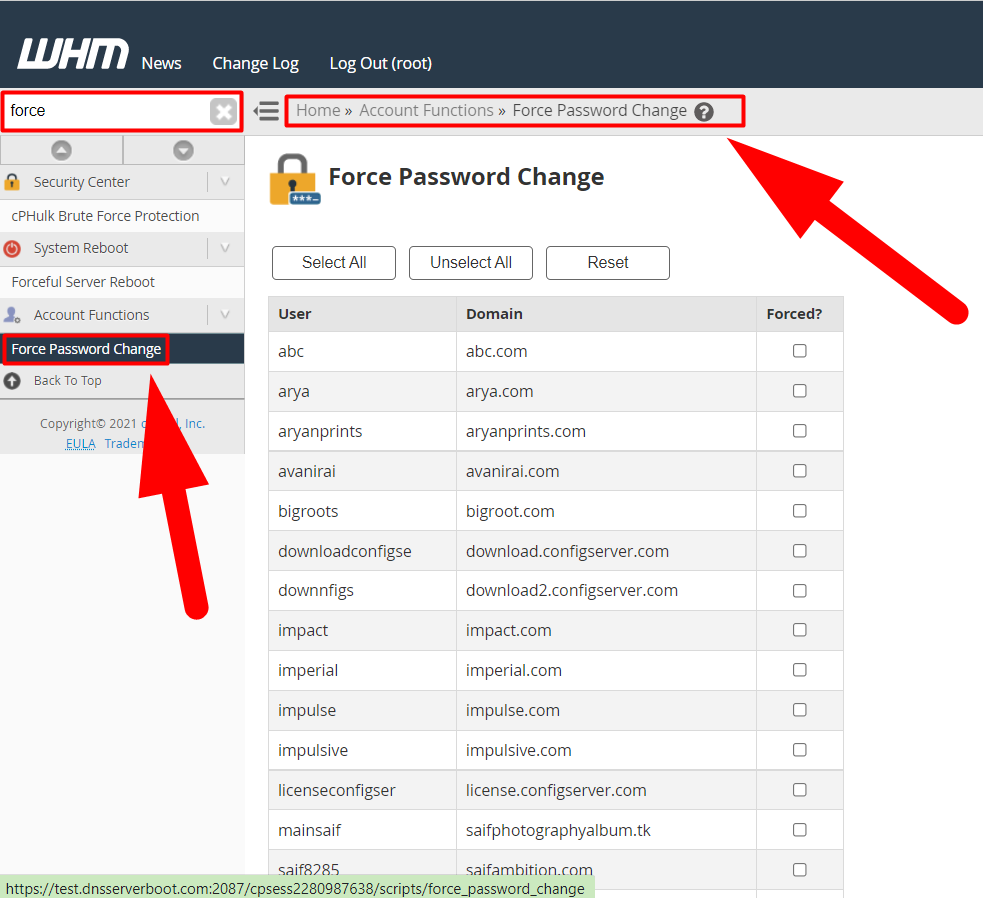The image size is (983, 898).
Task: Click domain aryanprints.com
Action: (525, 431)
